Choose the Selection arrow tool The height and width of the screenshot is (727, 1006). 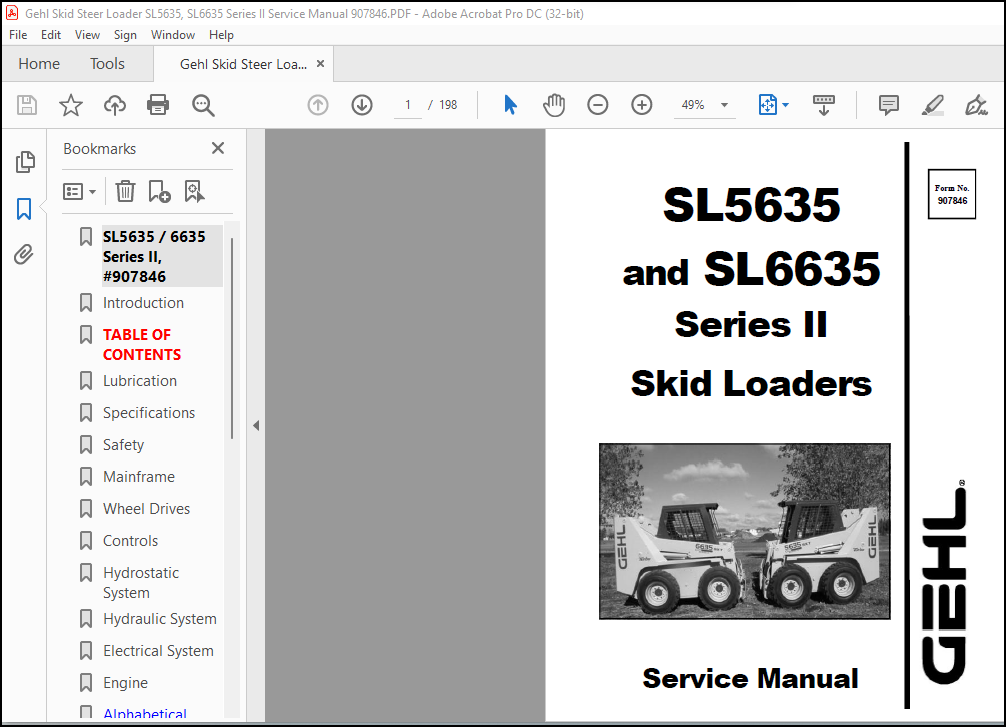510,105
